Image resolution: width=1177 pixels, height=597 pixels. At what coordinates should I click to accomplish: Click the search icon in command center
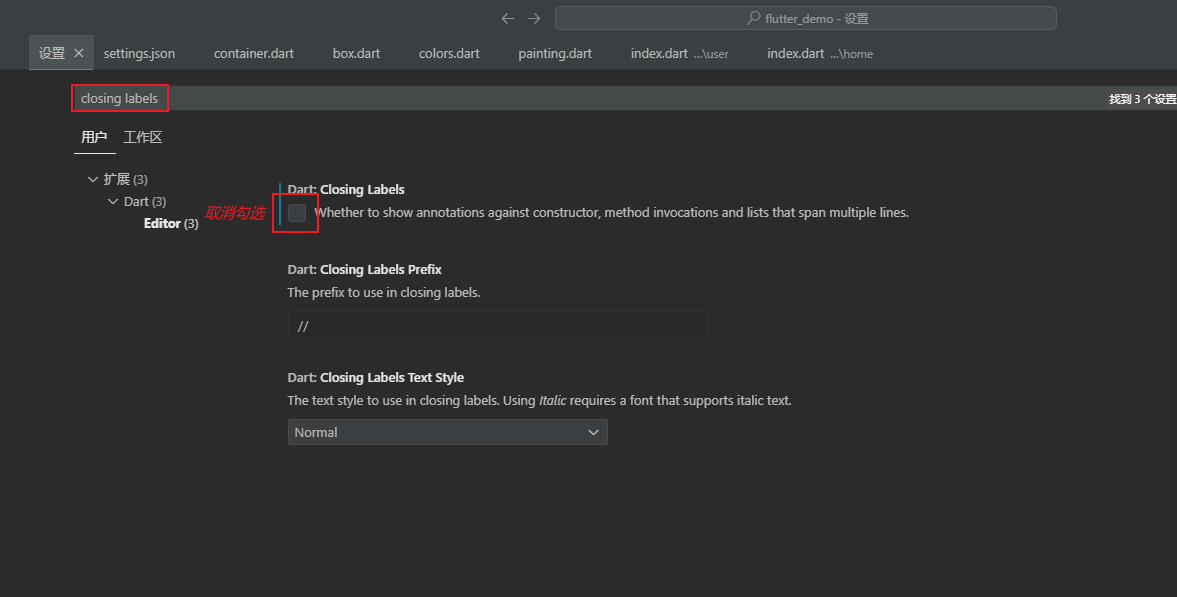[x=754, y=19]
